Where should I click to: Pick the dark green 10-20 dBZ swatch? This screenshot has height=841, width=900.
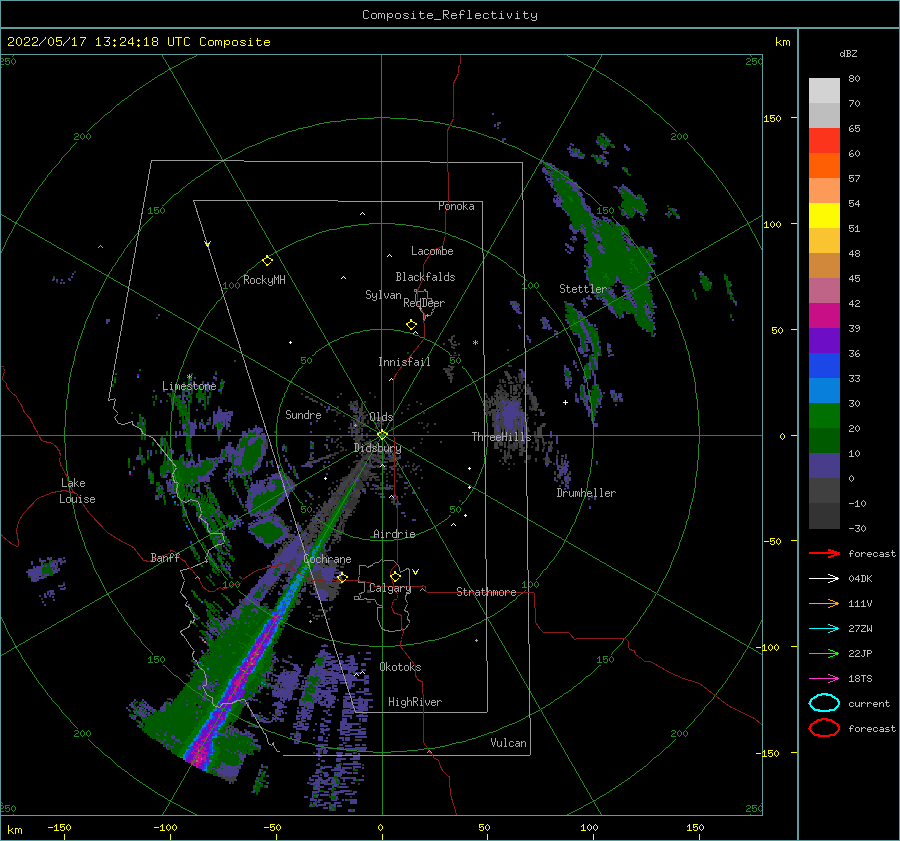[x=824, y=441]
